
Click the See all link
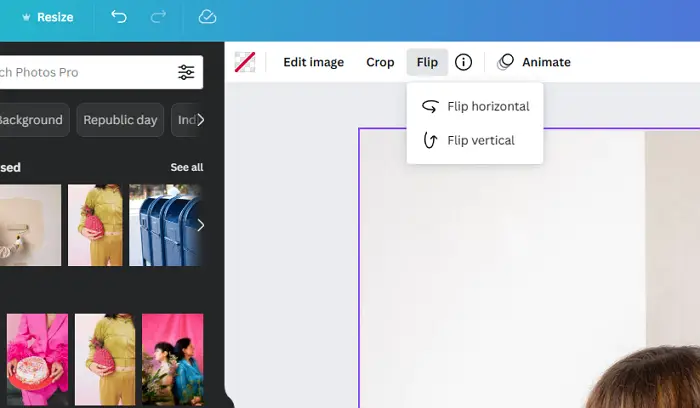(x=187, y=167)
